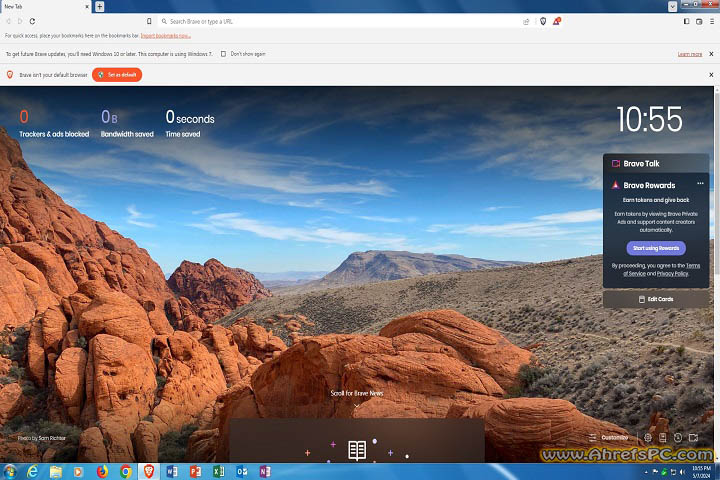Click the taskbar date and time
The image size is (720, 480).
click(x=702, y=472)
